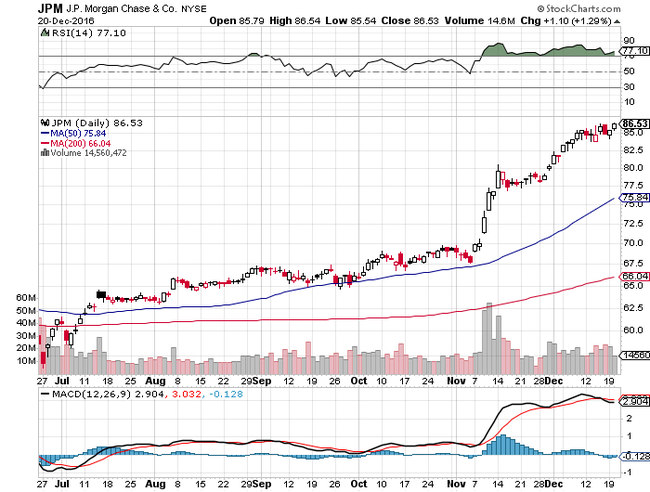Image resolution: width=650 pixels, height=492 pixels.
Task: Click the RSI 77.10 value tag on the right axis
Action: [x=635, y=51]
